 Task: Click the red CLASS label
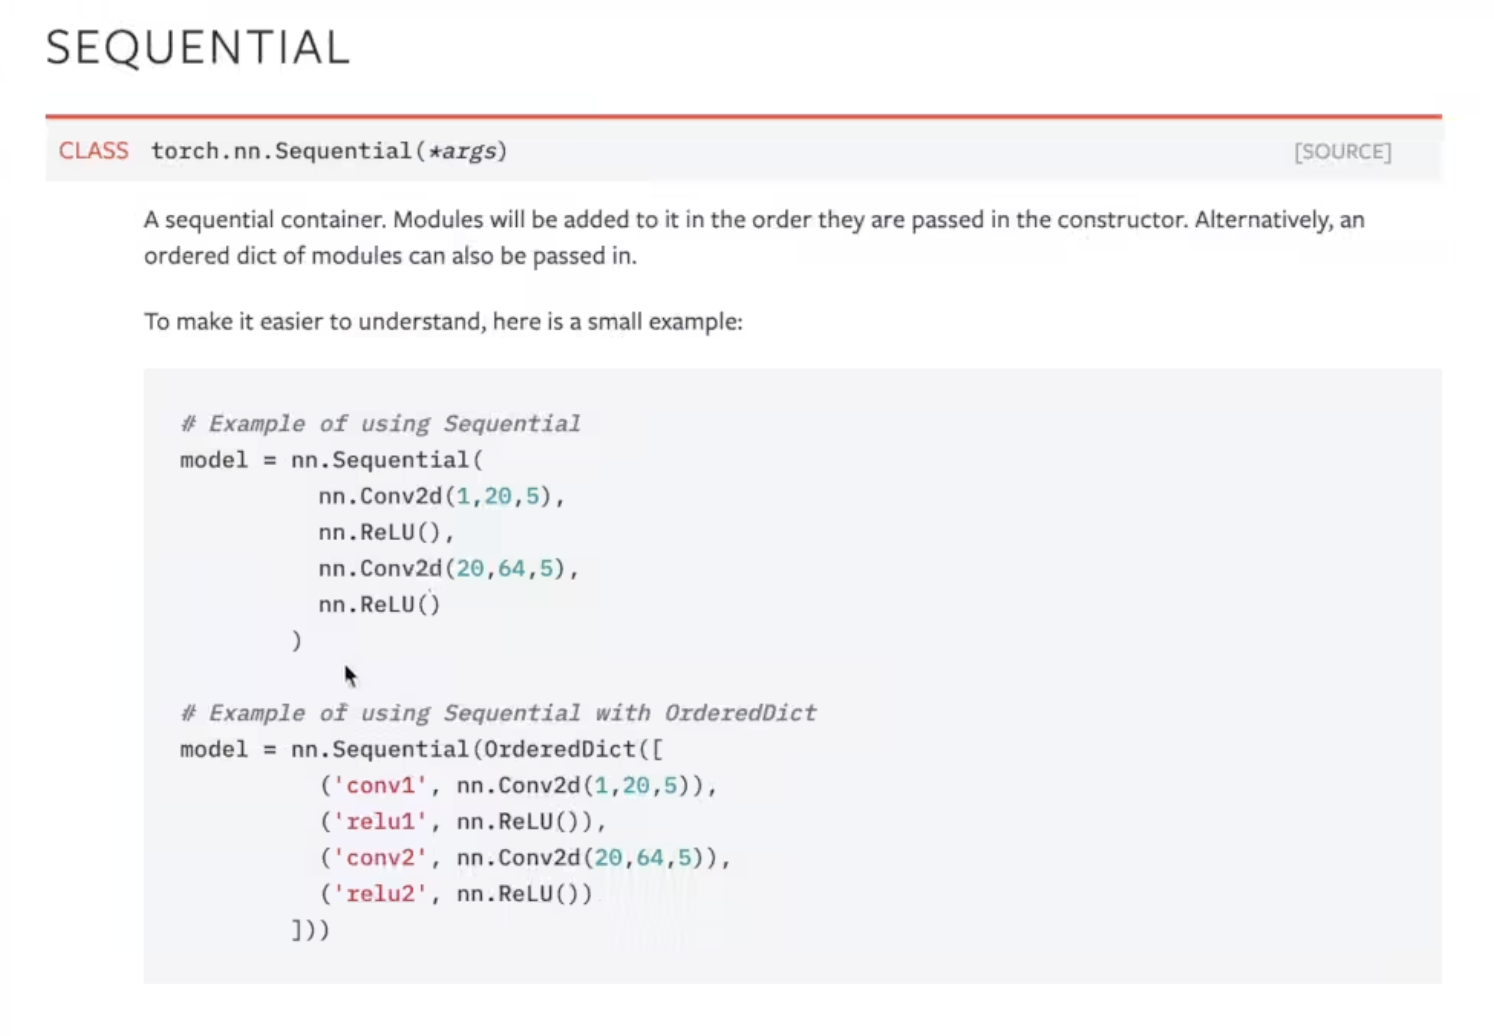(x=93, y=151)
